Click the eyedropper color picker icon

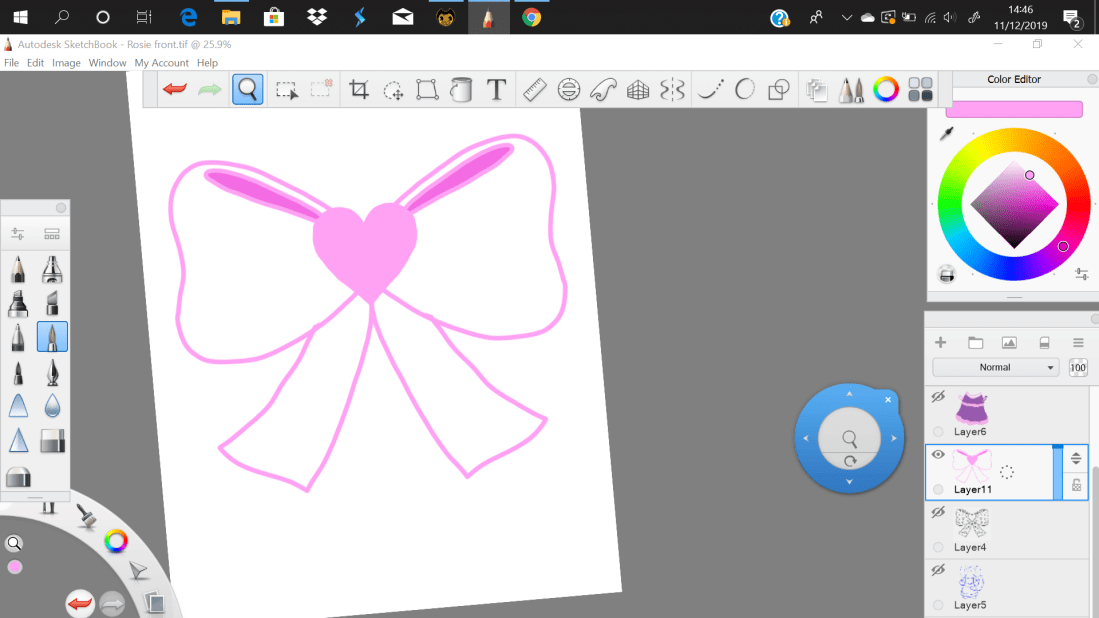click(946, 134)
